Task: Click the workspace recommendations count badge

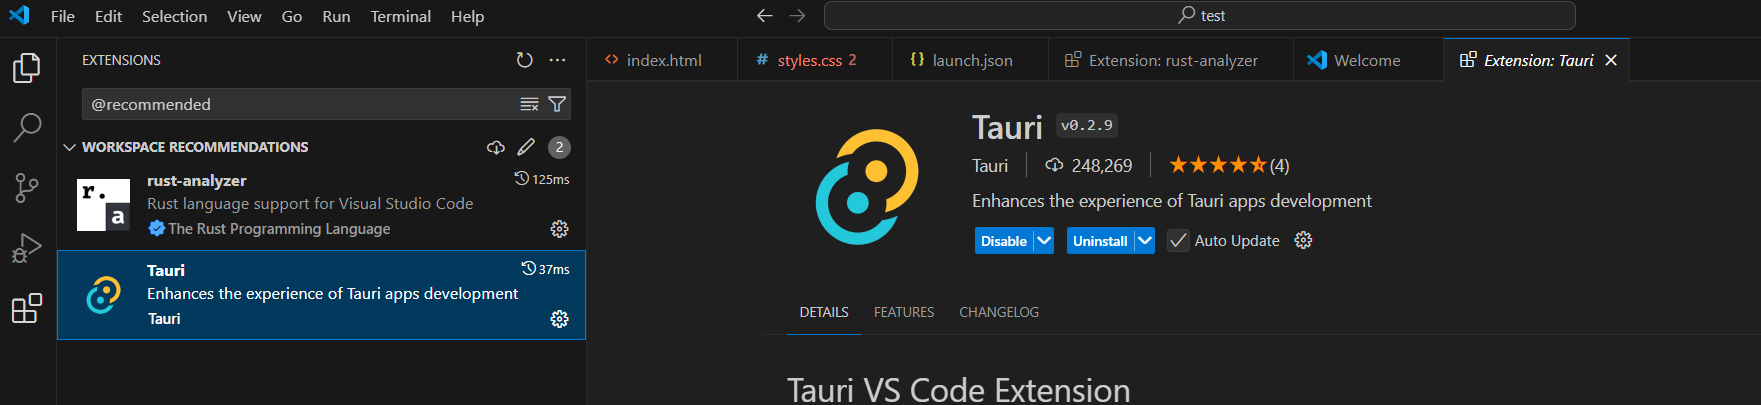Action: coord(559,147)
